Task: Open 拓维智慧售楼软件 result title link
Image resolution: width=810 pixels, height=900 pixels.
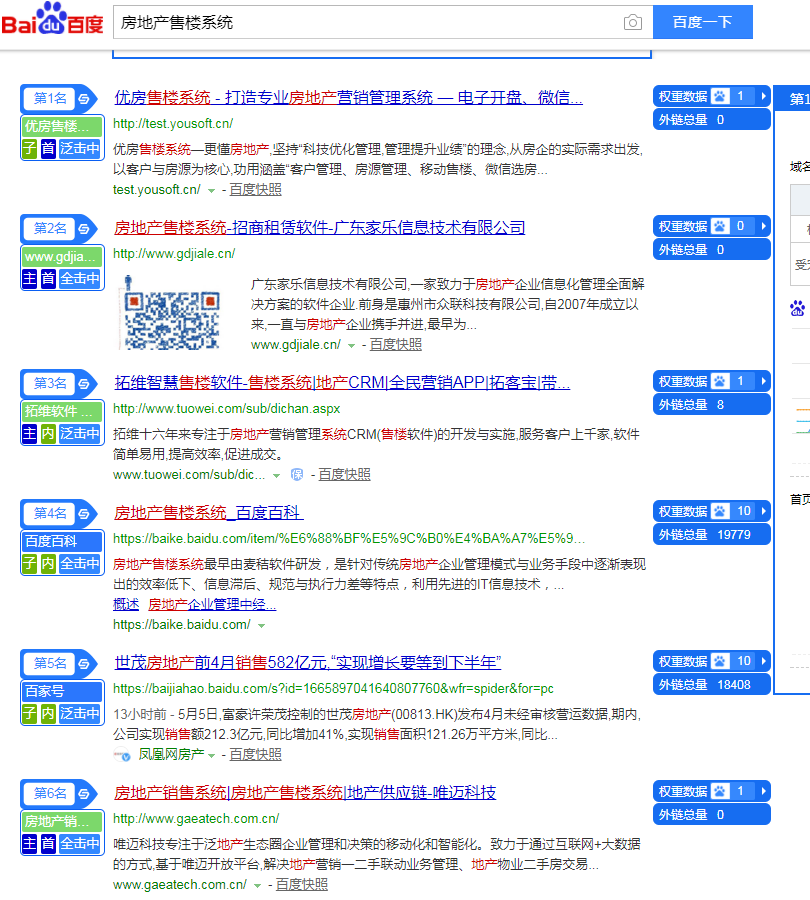Action: (x=342, y=383)
